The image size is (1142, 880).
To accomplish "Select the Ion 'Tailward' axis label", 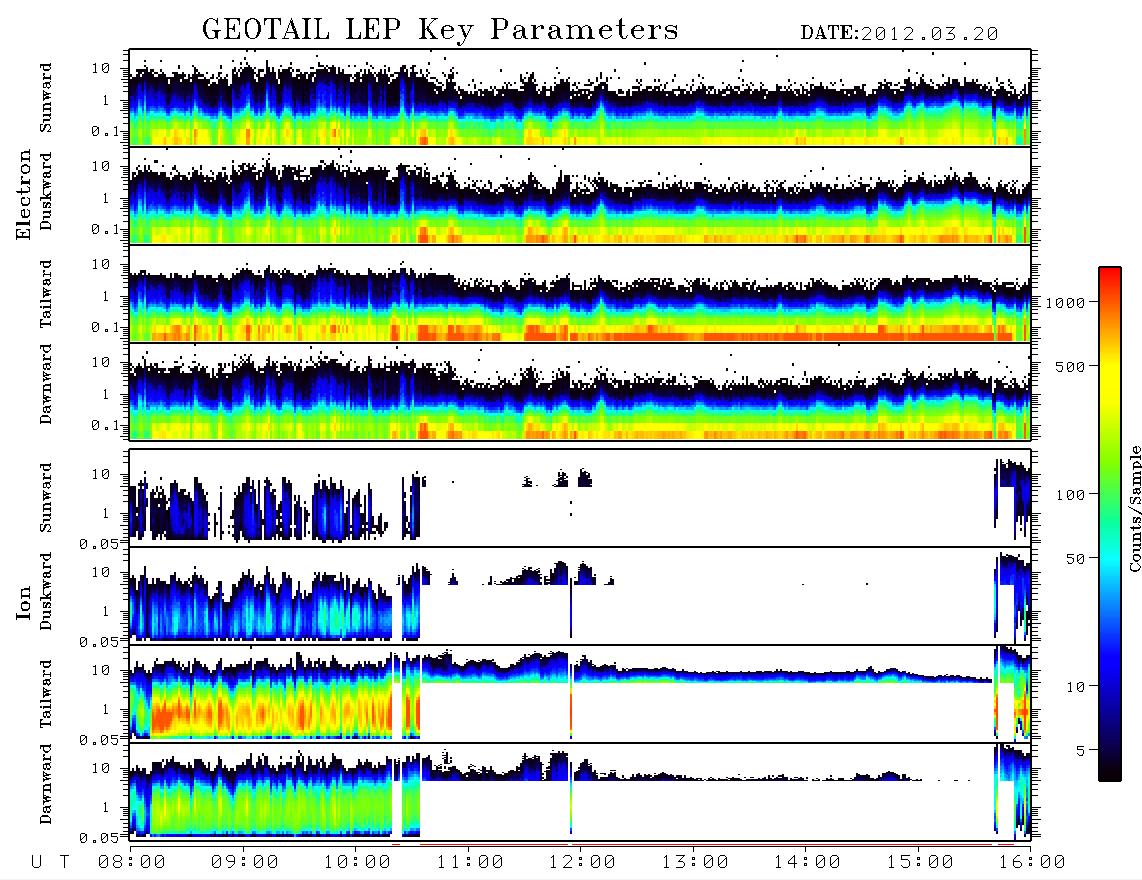I will tap(46, 694).
